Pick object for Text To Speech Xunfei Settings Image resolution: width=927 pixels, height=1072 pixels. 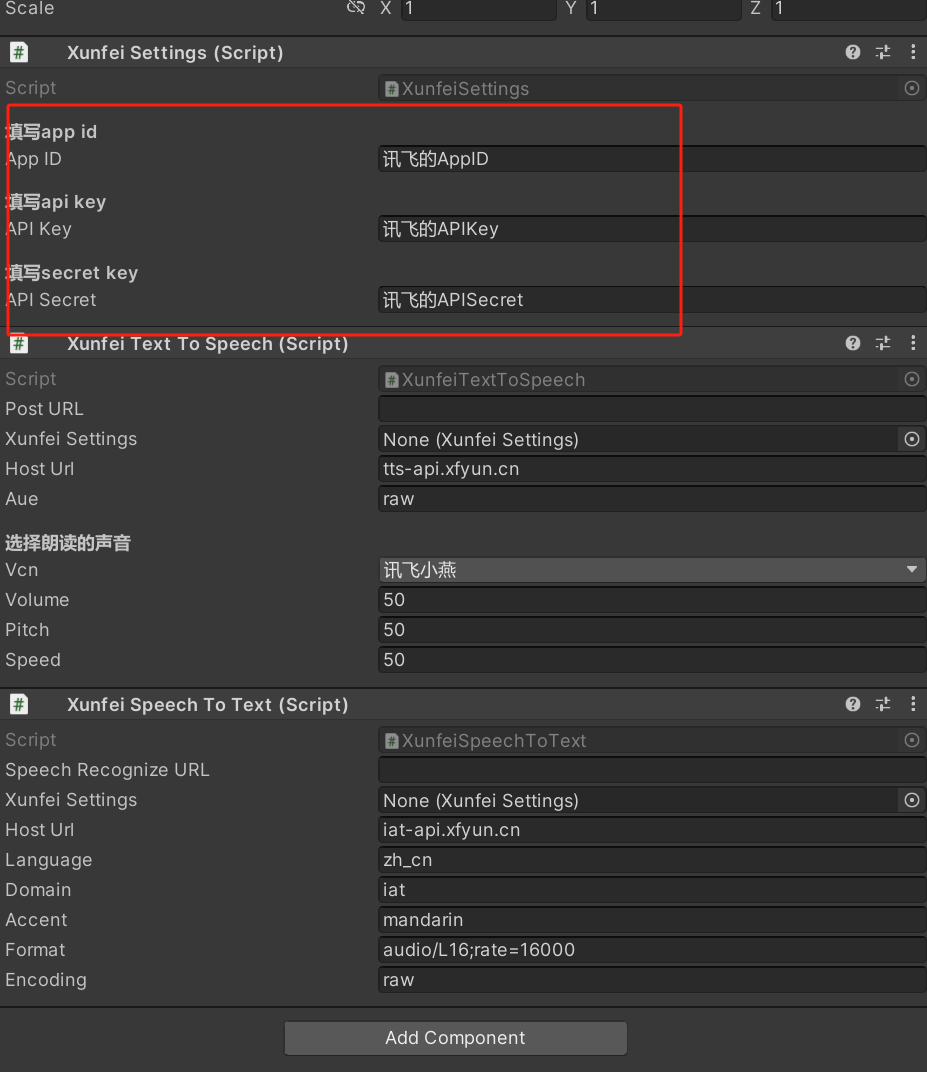(912, 439)
